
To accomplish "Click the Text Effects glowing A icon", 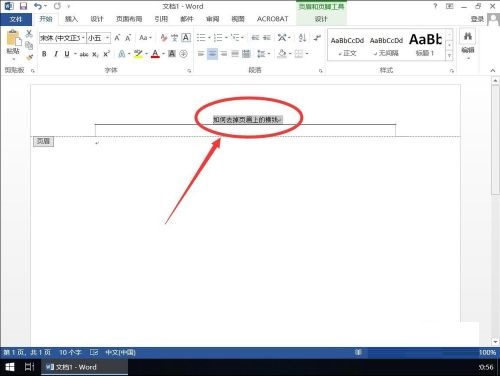I will point(122,54).
